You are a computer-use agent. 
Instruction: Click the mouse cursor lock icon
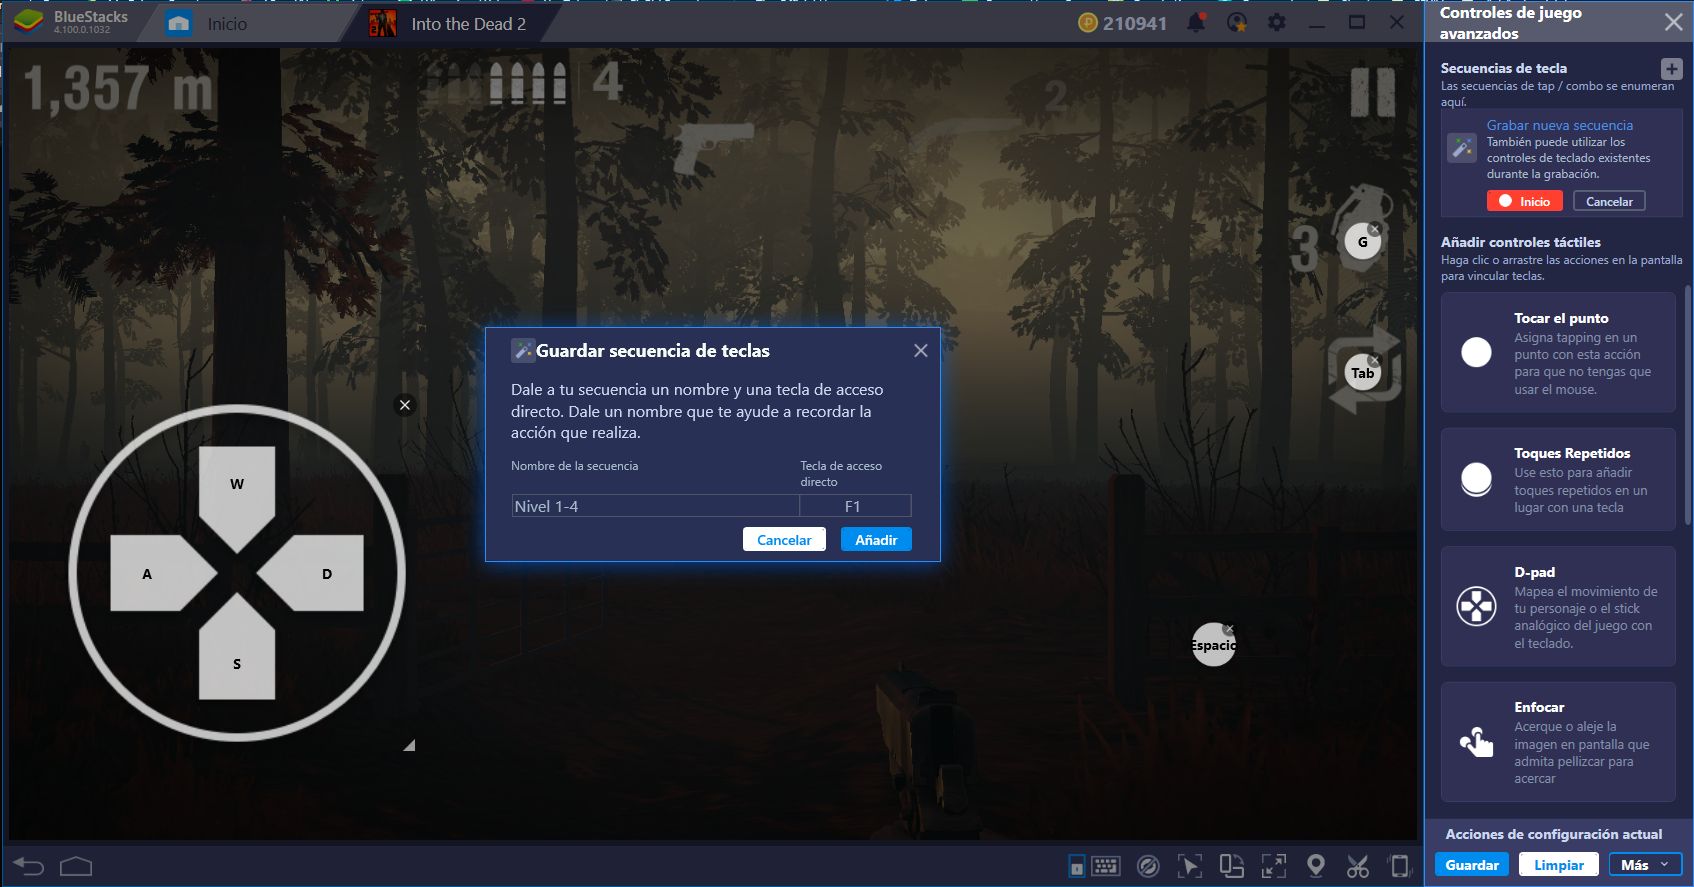[1190, 866]
